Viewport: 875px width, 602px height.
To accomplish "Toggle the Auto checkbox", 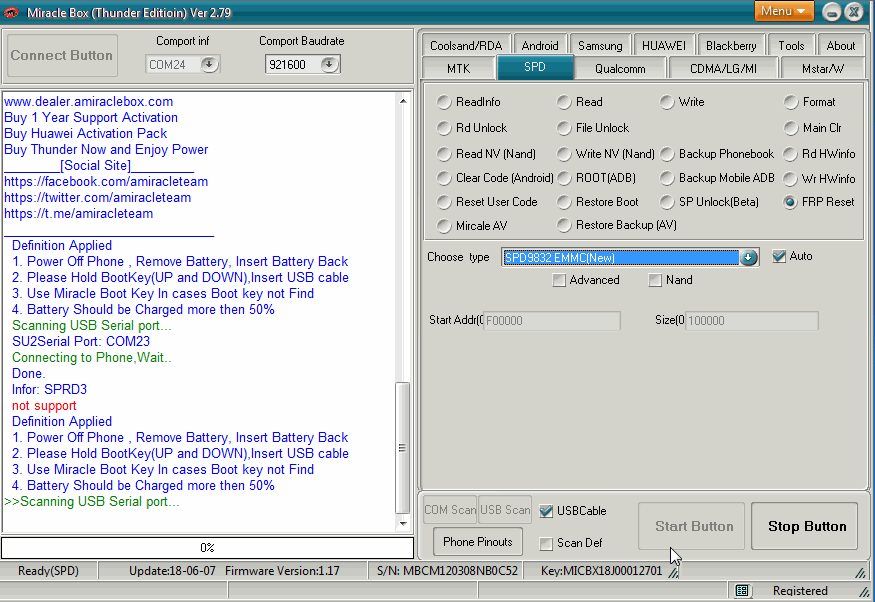I will pos(779,257).
